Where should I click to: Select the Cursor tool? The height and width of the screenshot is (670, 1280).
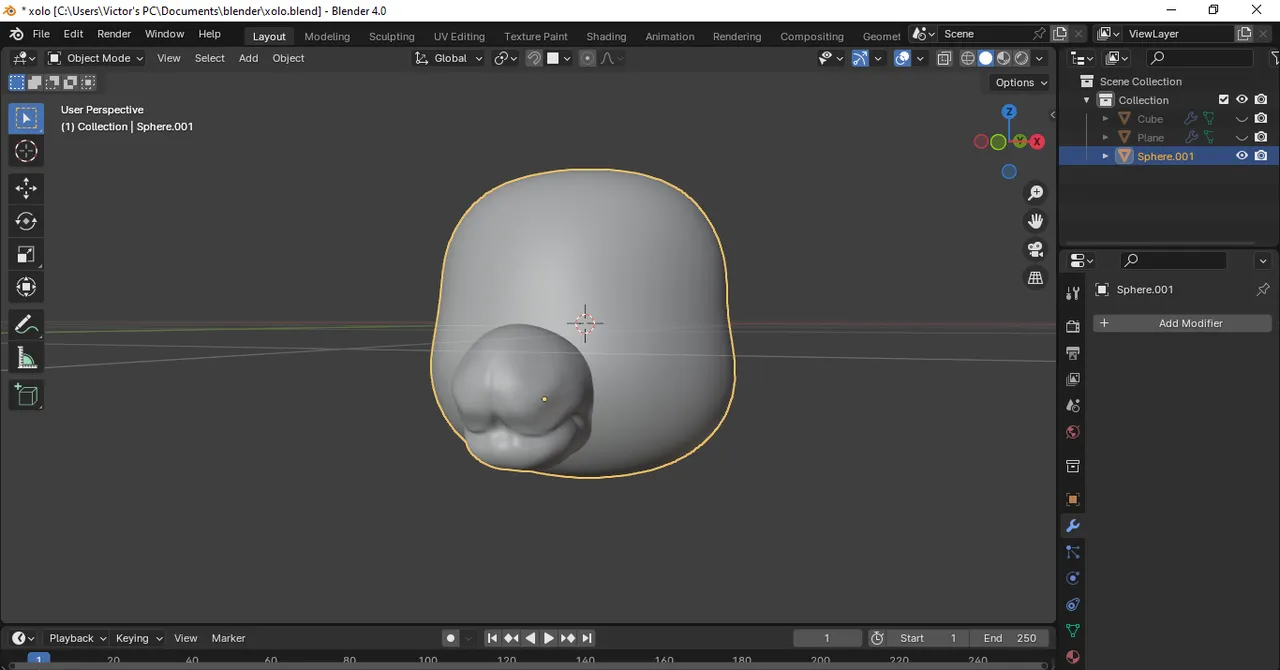click(27, 151)
